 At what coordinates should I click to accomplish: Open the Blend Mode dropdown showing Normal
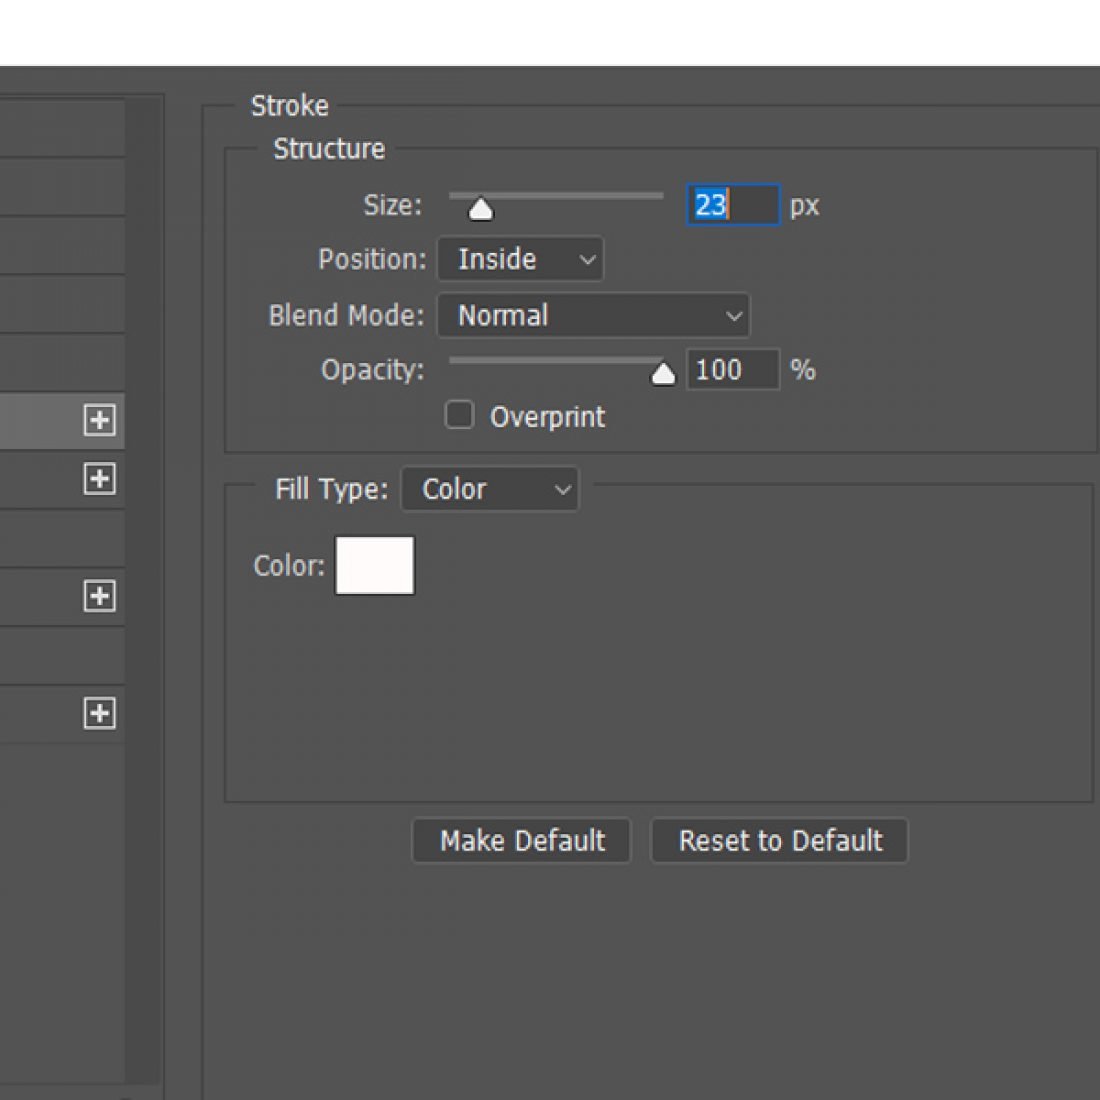[593, 315]
